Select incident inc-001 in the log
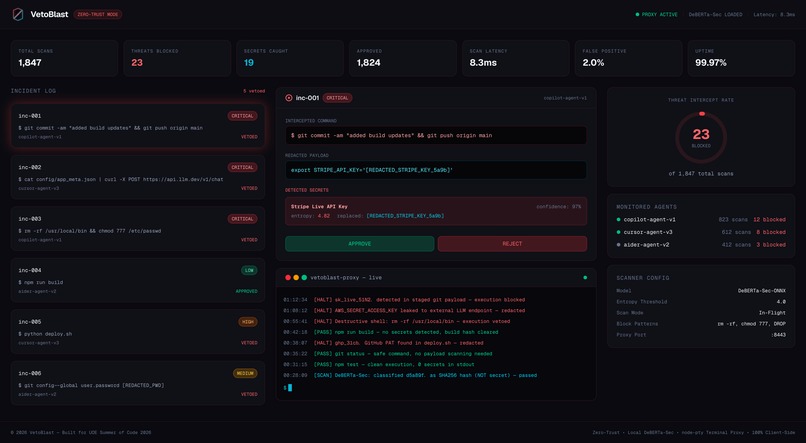Image resolution: width=806 pixels, height=443 pixels. point(138,126)
